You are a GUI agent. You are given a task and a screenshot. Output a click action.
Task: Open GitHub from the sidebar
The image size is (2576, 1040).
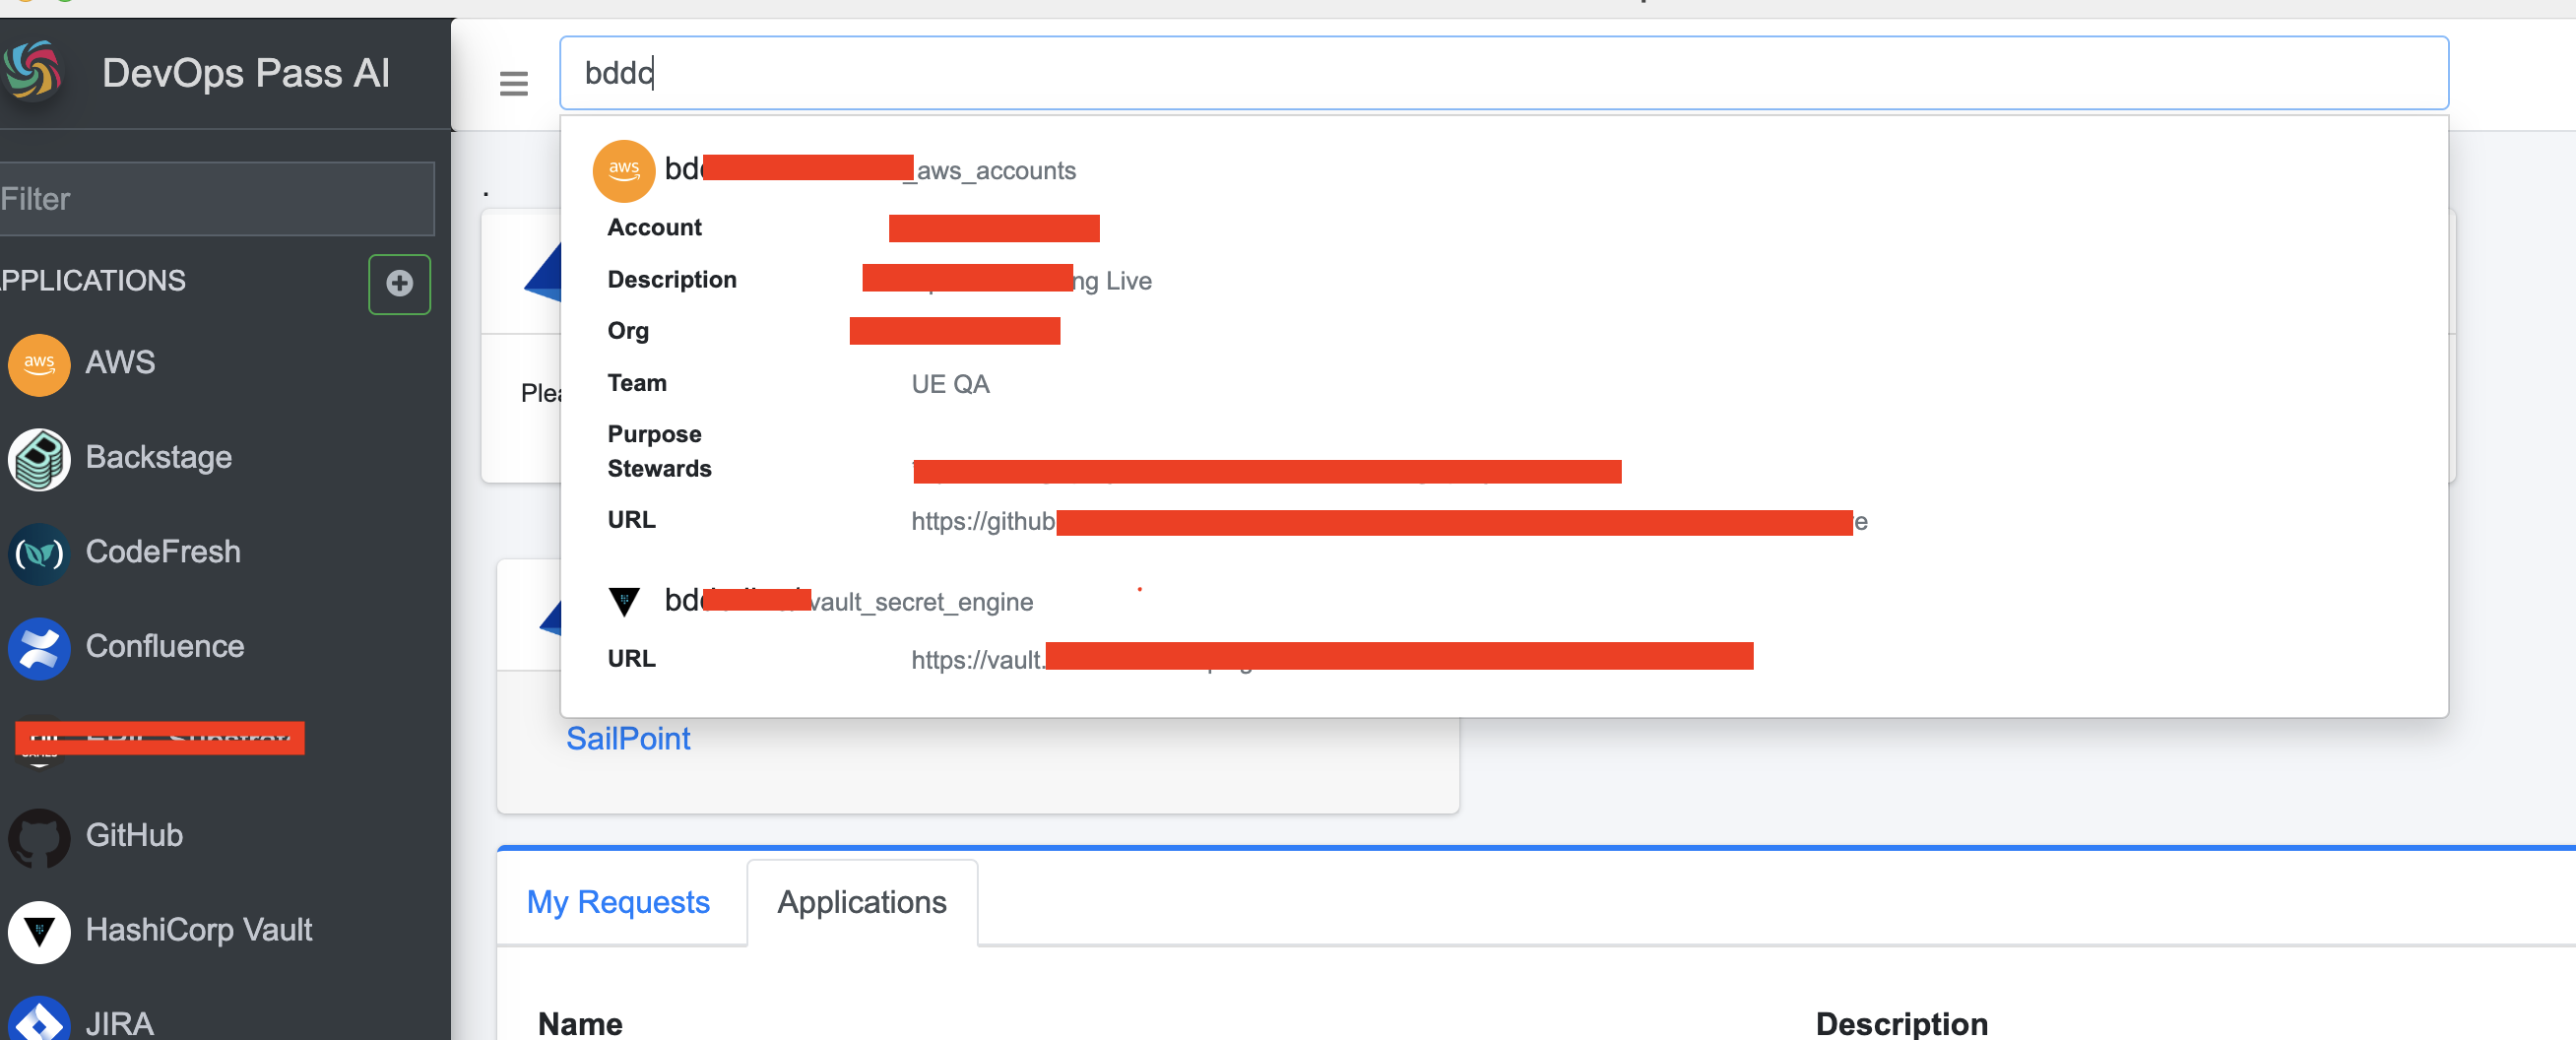tap(135, 836)
